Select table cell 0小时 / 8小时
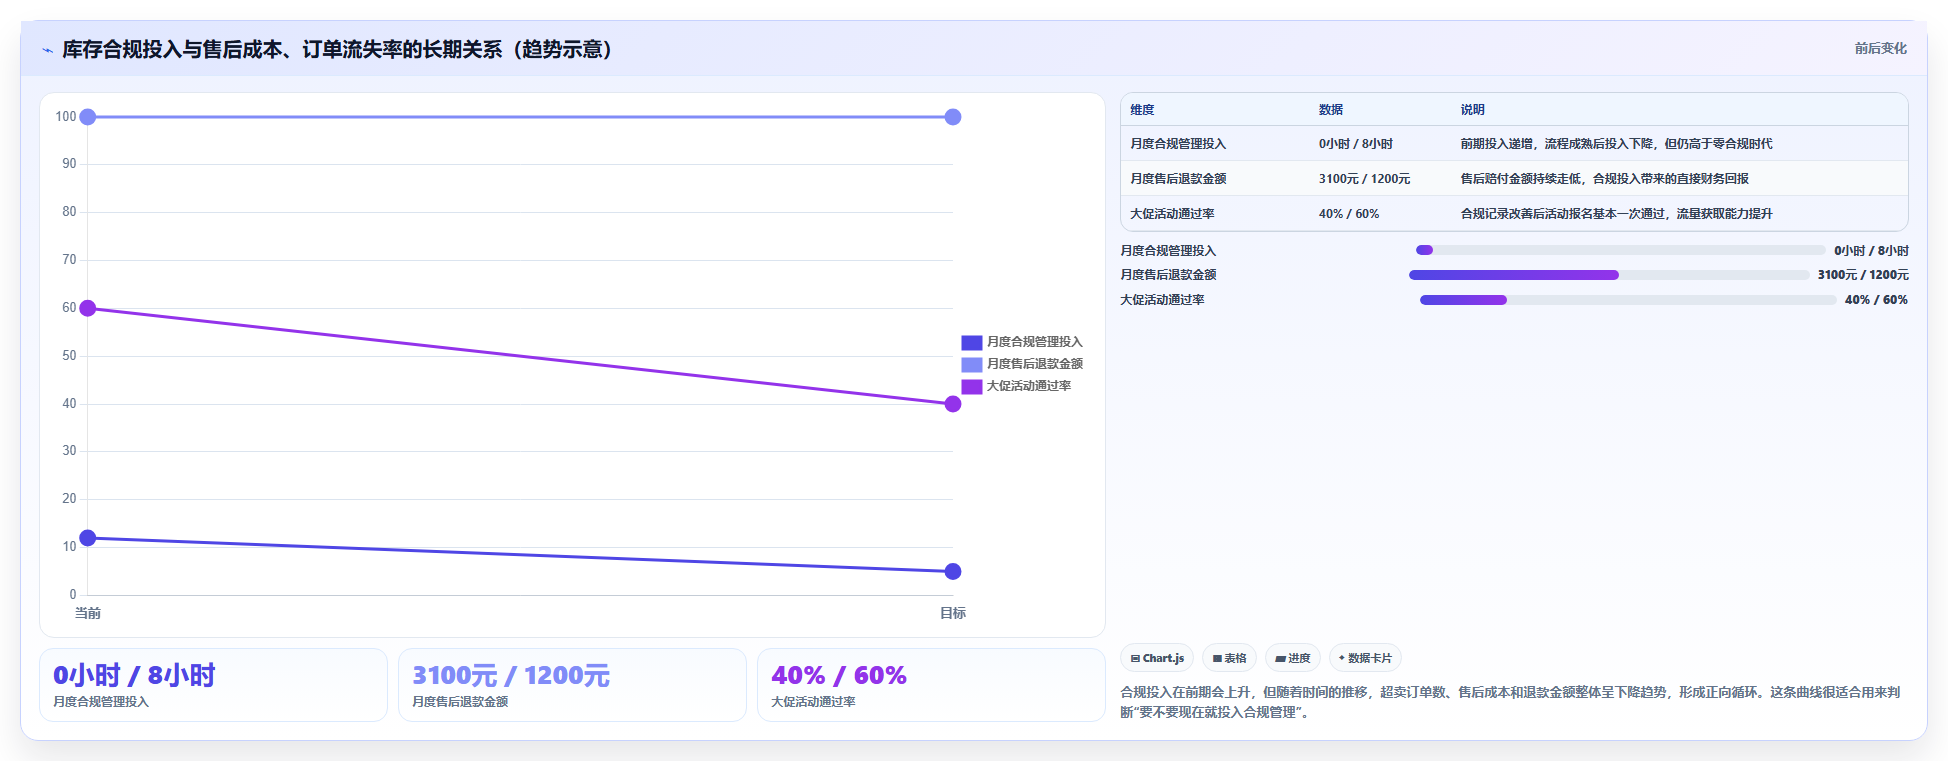This screenshot has width=1948, height=761. tap(1355, 144)
